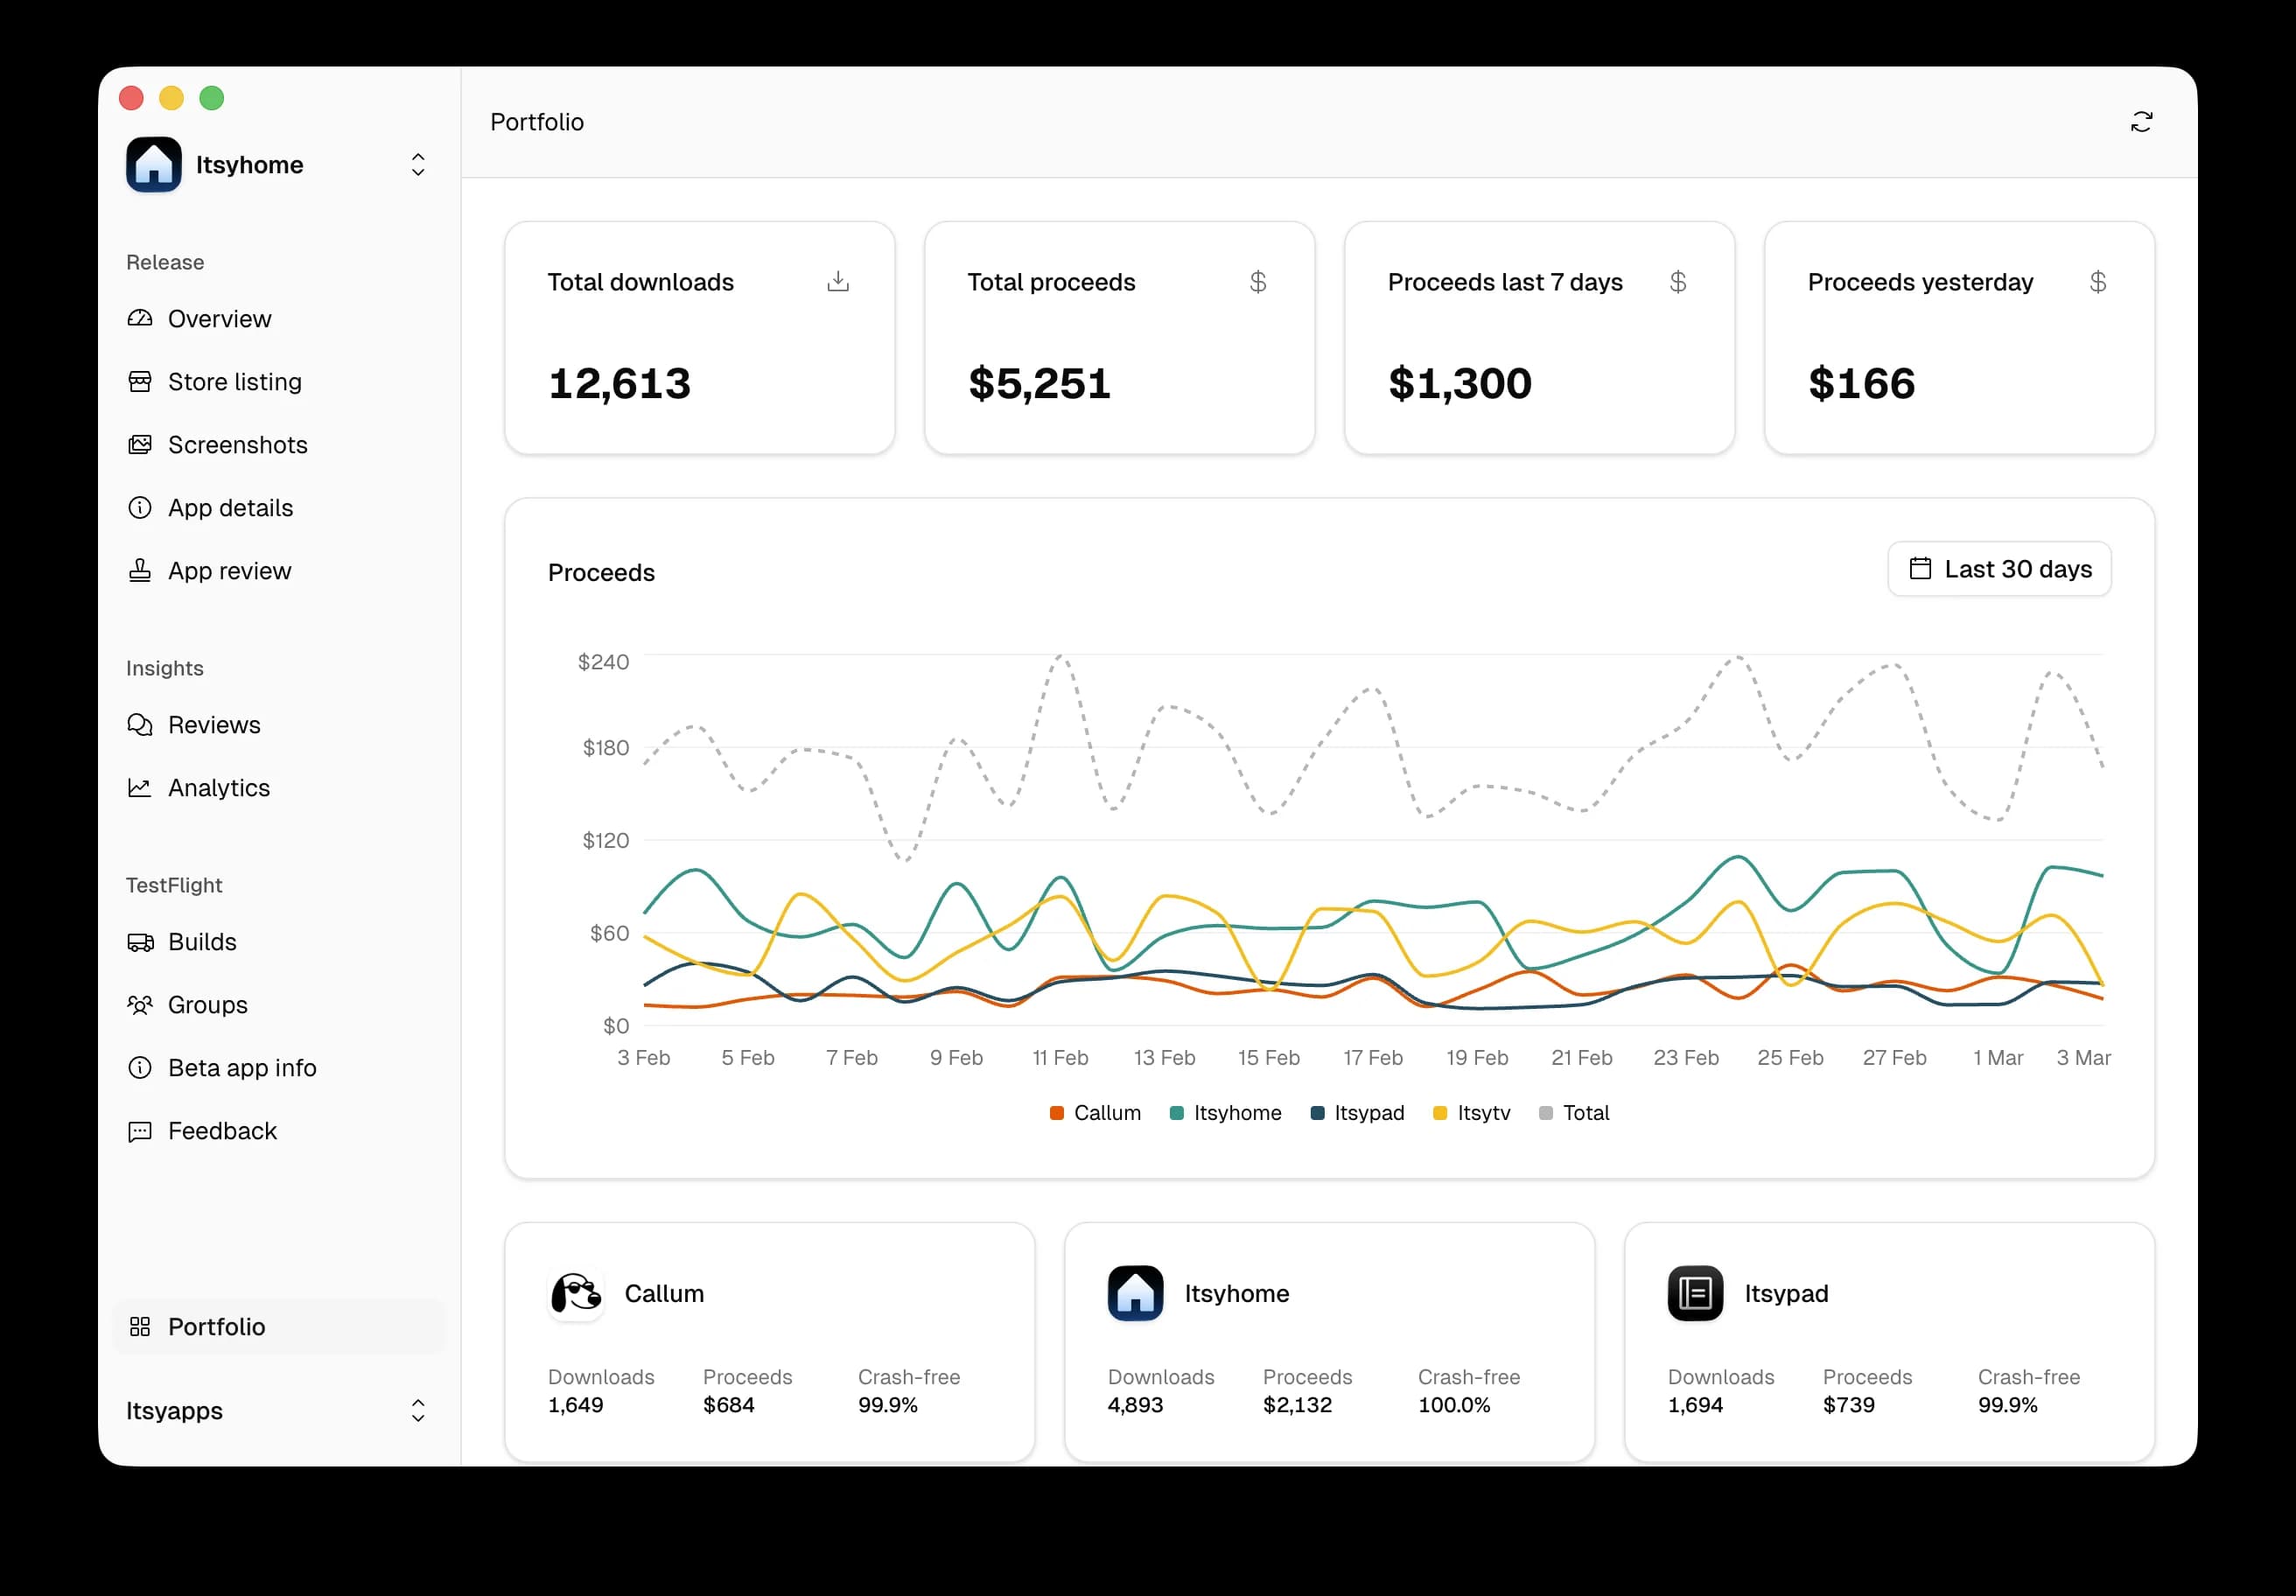Navigate to the Overview section

pos(219,318)
